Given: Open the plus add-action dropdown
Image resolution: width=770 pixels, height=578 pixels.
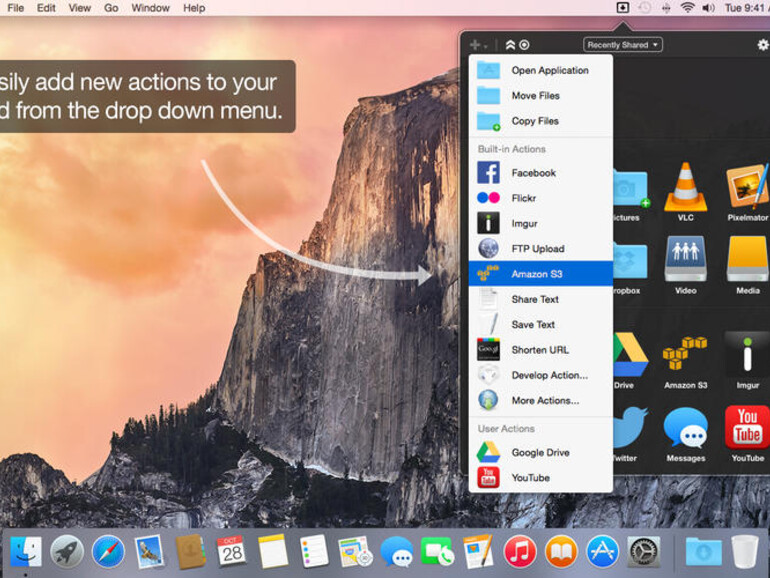Looking at the screenshot, I should (478, 45).
